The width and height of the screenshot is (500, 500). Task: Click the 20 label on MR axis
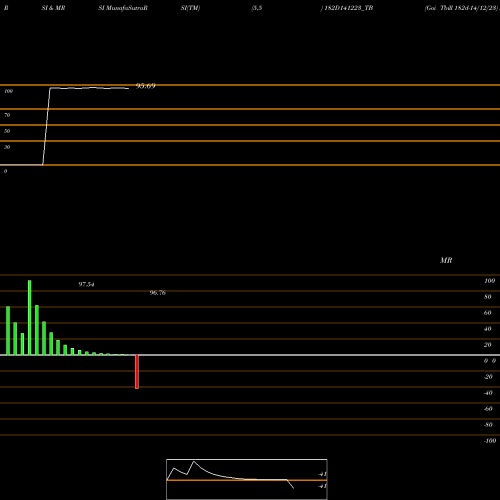488,345
